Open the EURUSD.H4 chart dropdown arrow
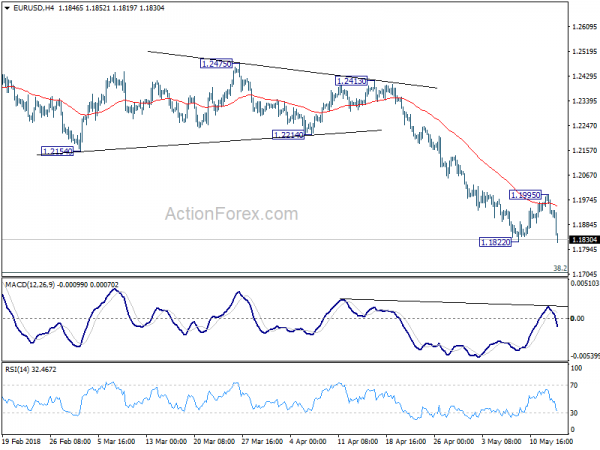600x450 pixels. [x=7, y=8]
